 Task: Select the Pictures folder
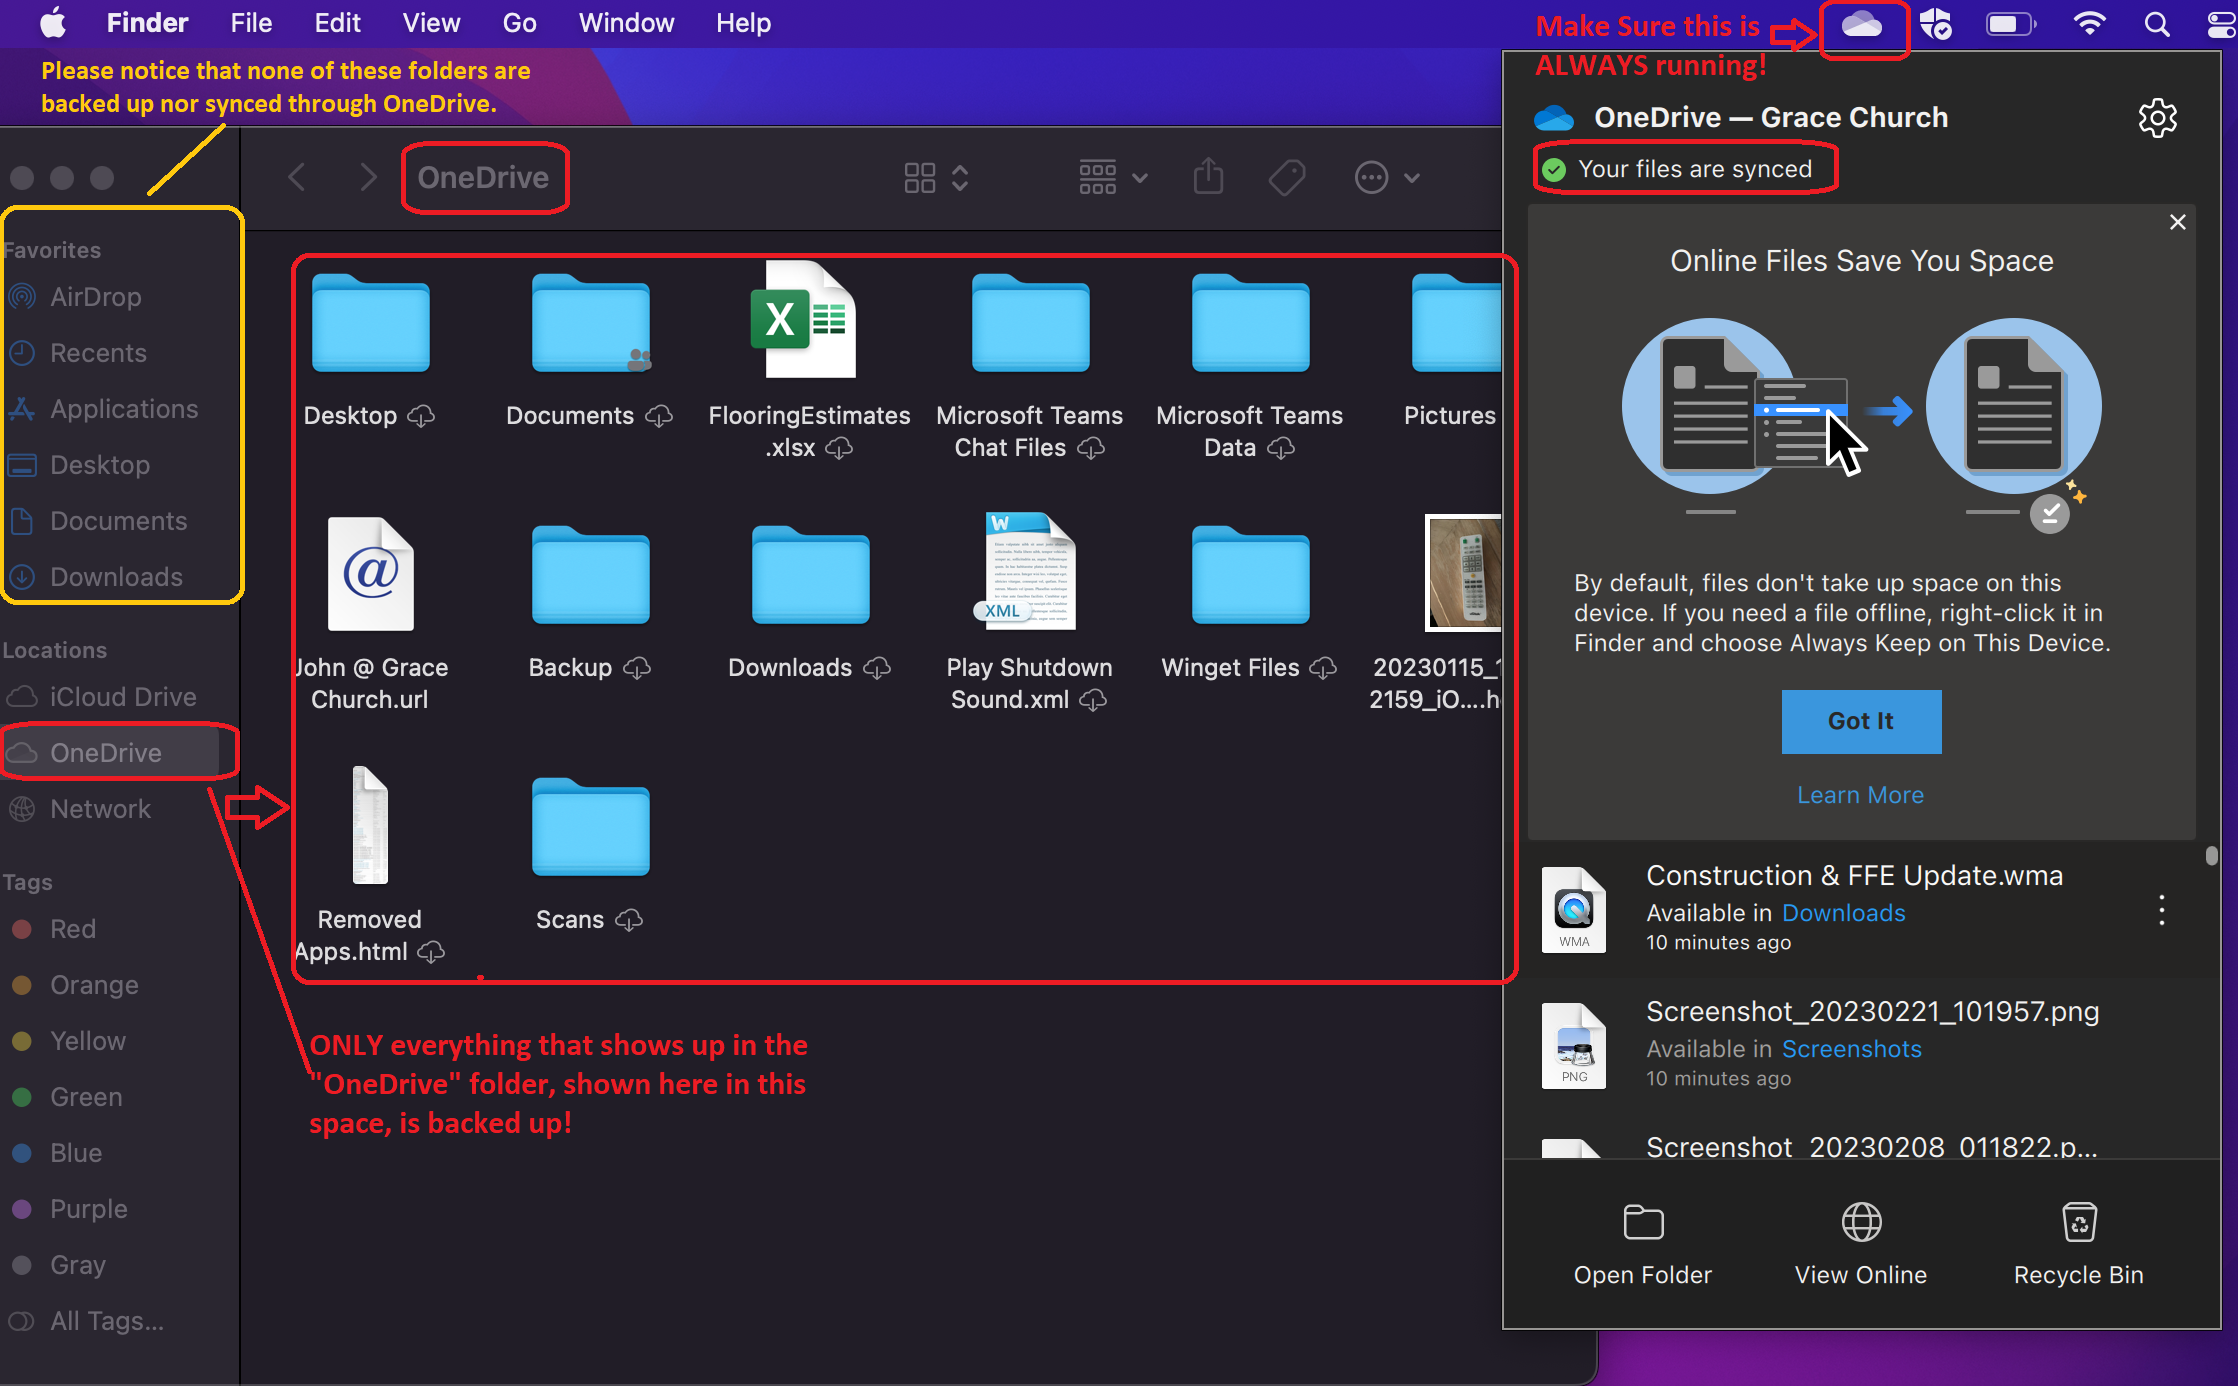(x=1456, y=323)
